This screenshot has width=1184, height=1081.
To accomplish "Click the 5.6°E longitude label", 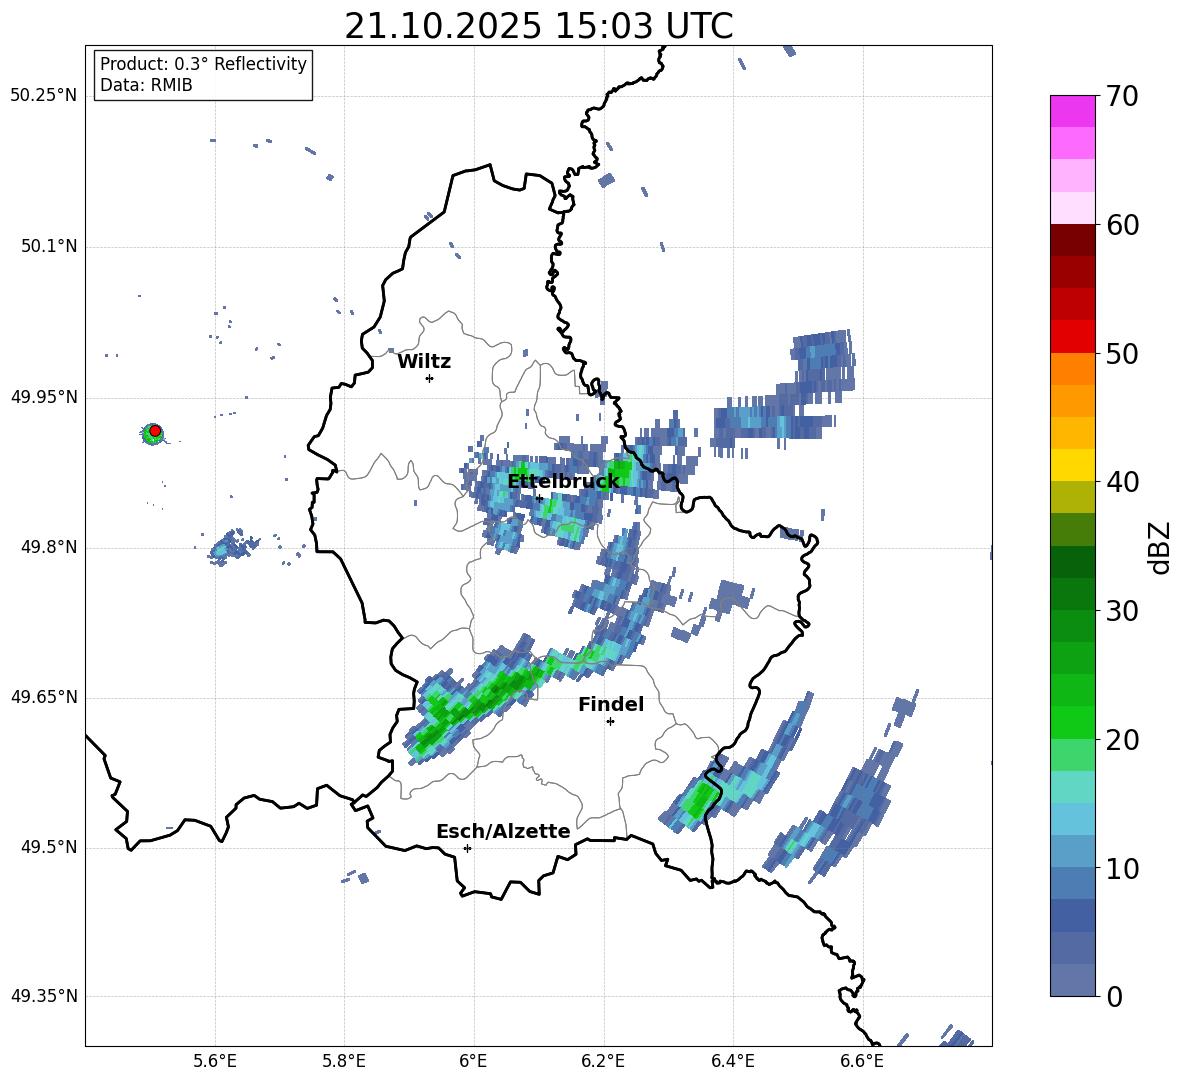I will pos(214,1061).
